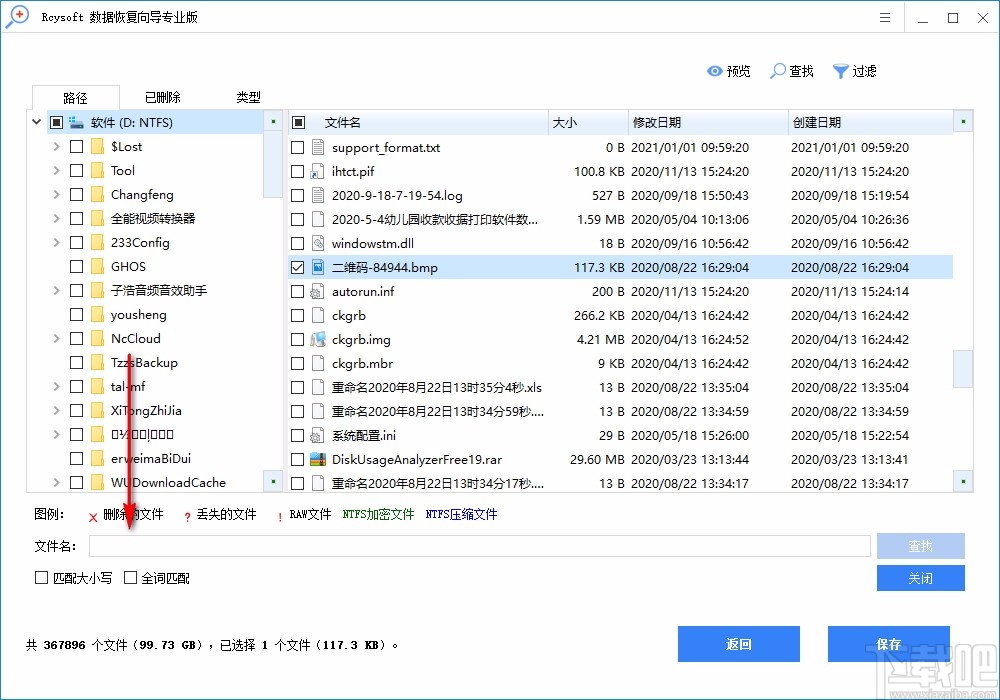Click the 保存 (Save) button
Viewport: 1000px width, 700px height.
pos(889,644)
